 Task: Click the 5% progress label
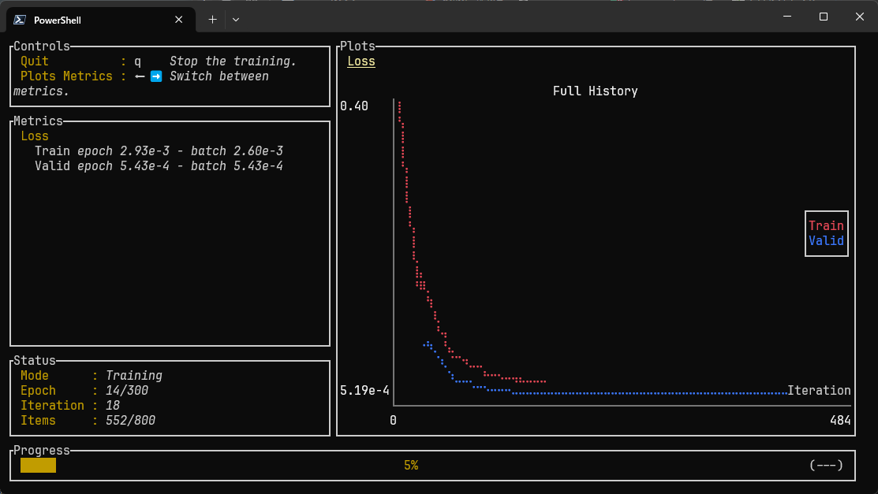click(411, 465)
